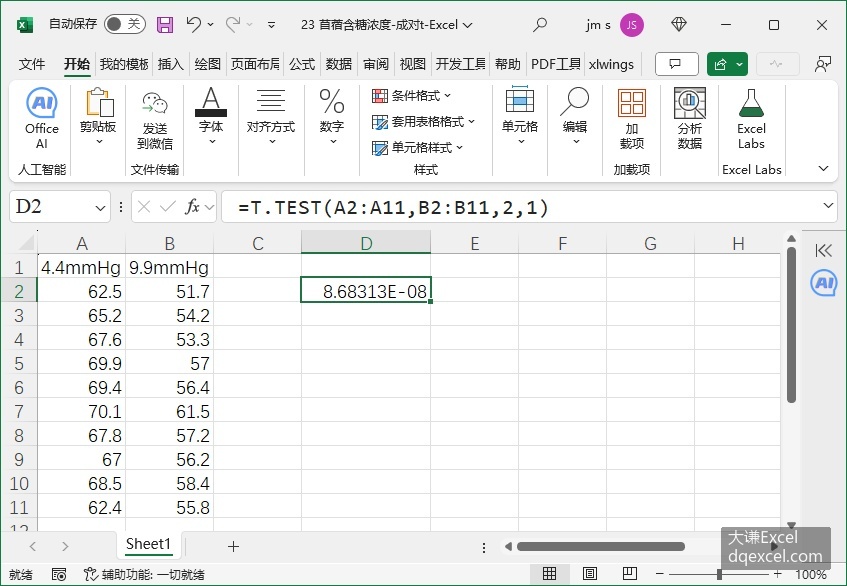Adjust the zoom slider handle

[719, 574]
